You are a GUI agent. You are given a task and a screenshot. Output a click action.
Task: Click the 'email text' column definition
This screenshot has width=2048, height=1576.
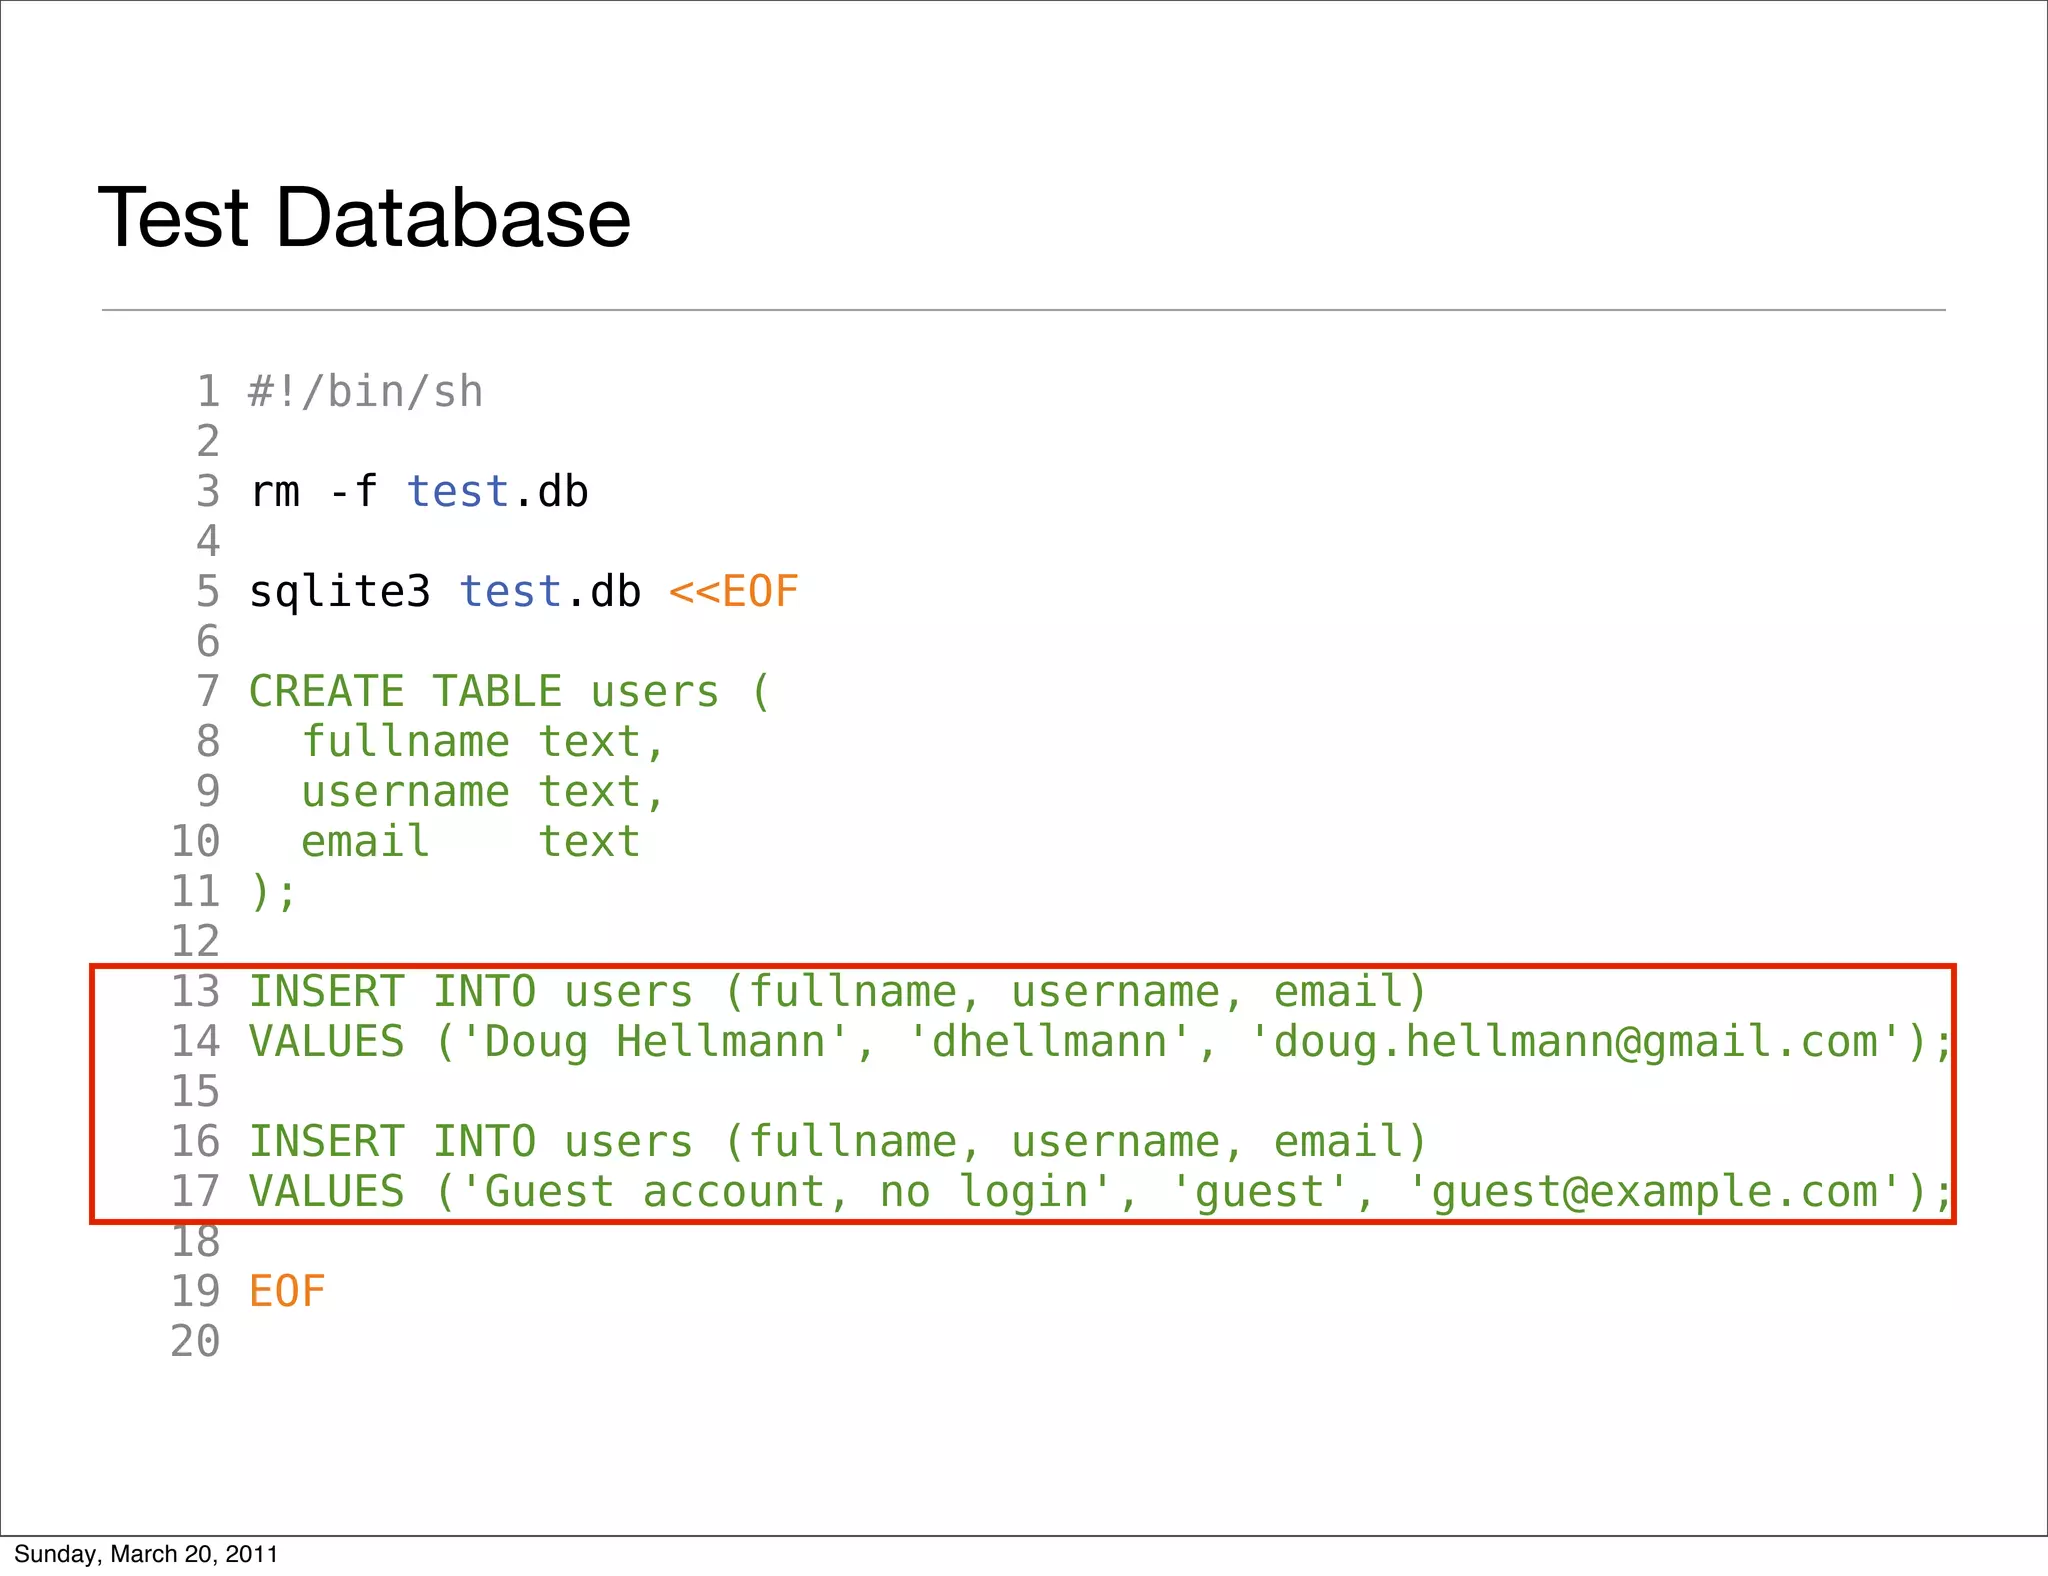tap(471, 841)
